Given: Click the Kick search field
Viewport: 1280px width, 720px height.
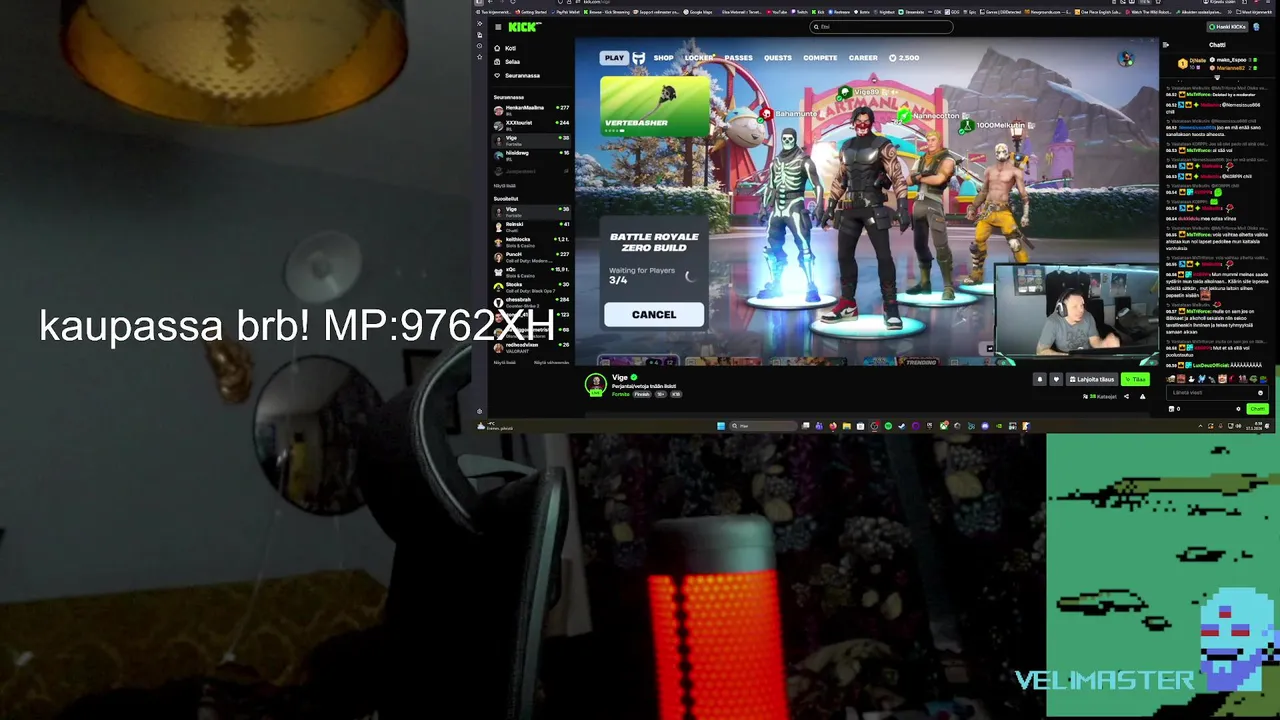Looking at the screenshot, I should coord(881,27).
